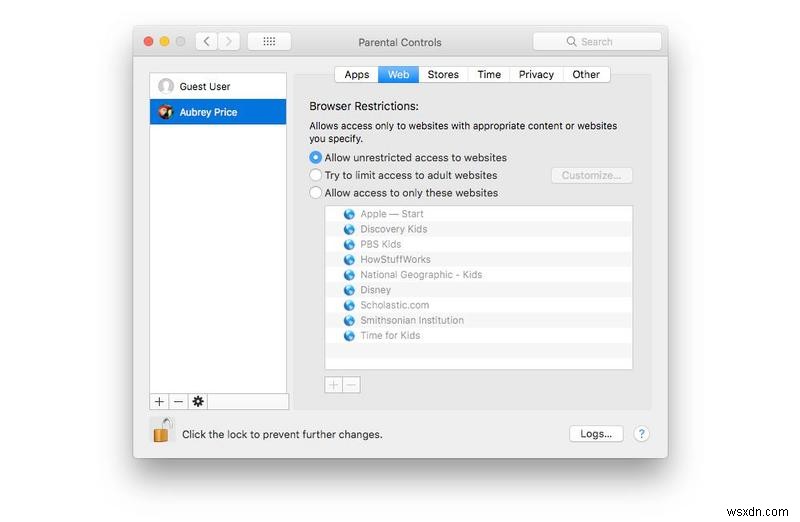800x522 pixels.
Task: Click the padlock to prevent further changes
Action: coord(163,430)
